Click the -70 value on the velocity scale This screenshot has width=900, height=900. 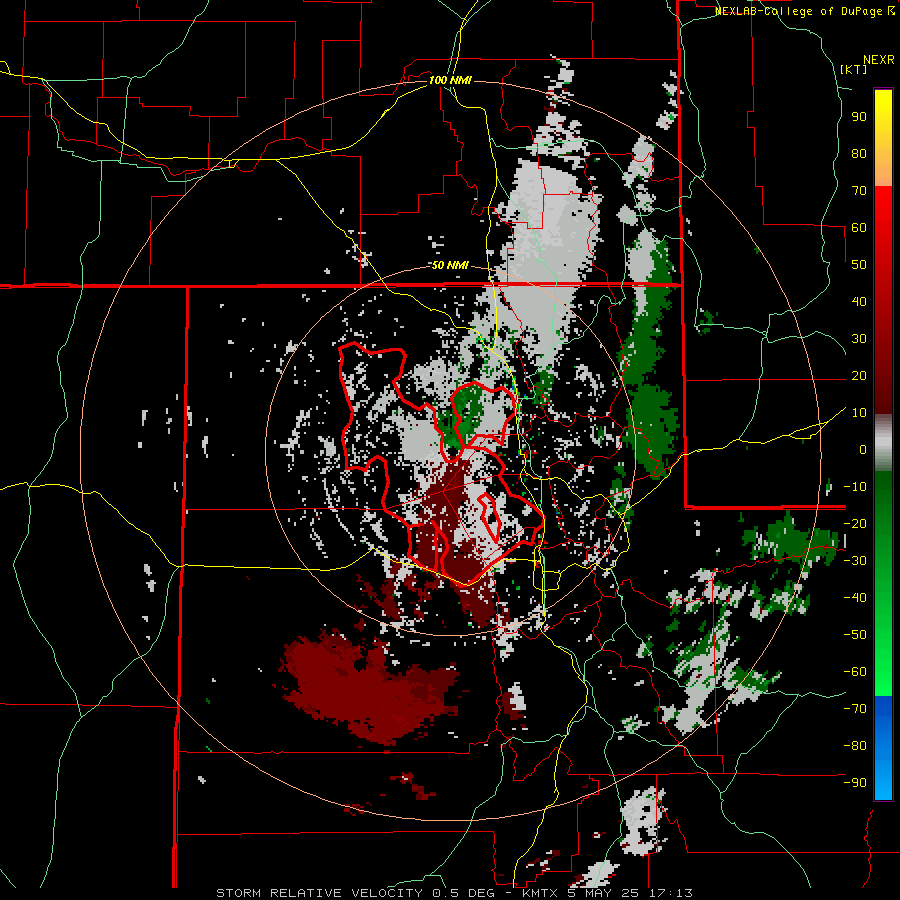(855, 709)
